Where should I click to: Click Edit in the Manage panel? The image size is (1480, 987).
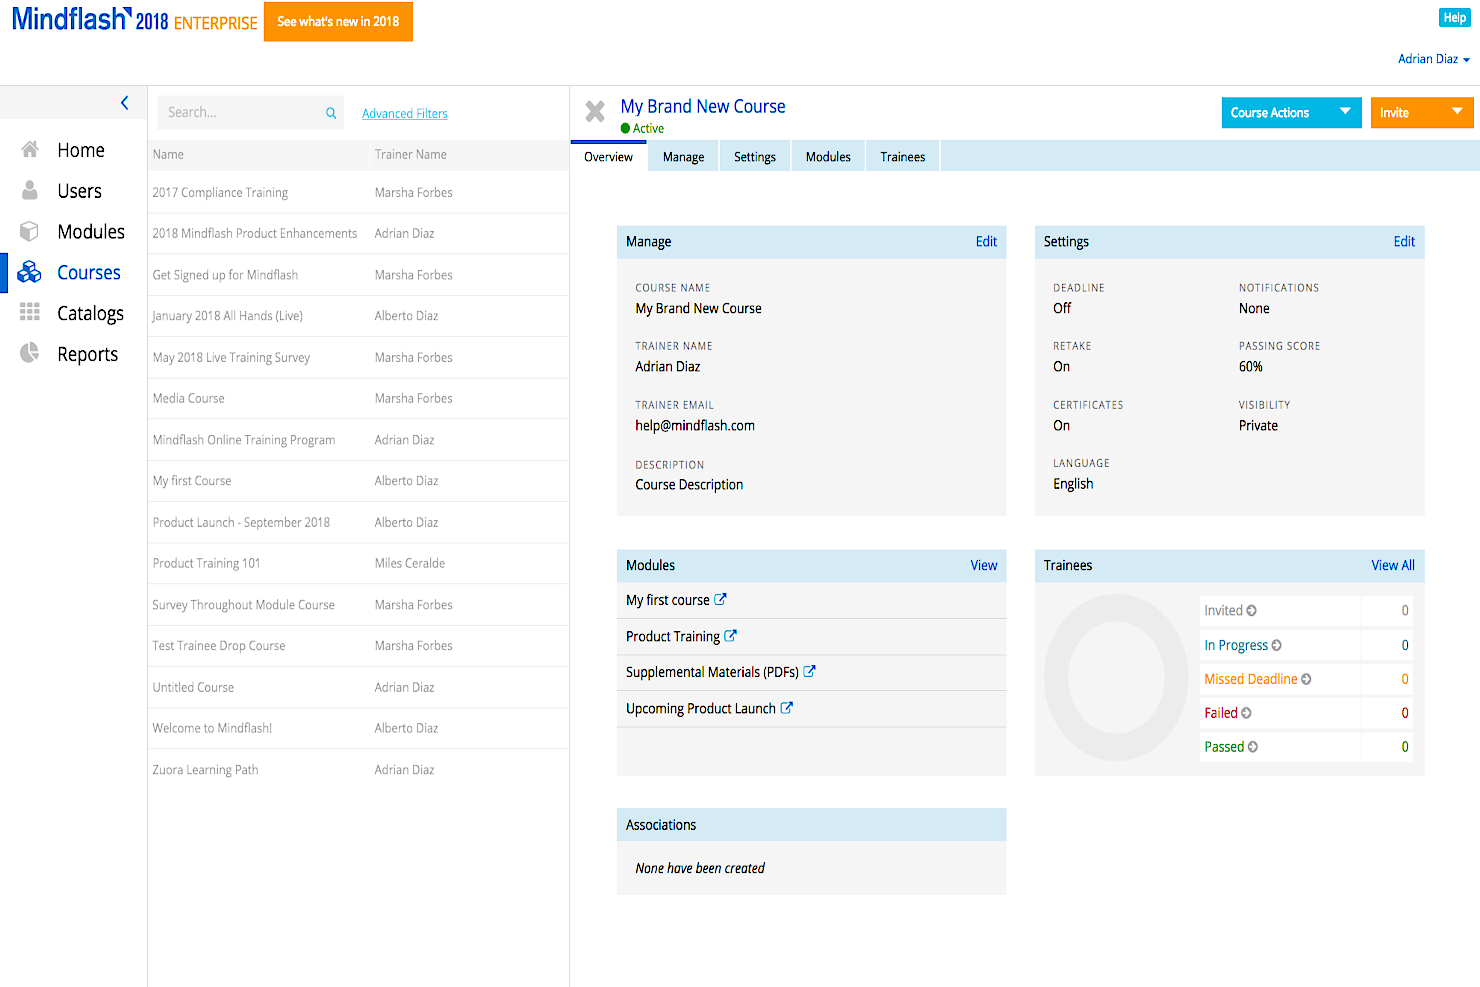[986, 242]
